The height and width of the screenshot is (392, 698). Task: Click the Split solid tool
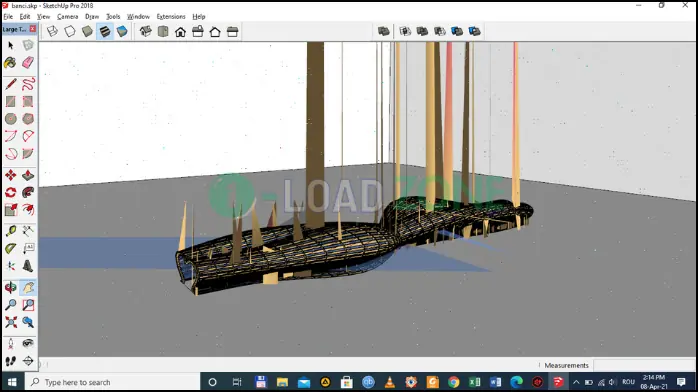[475, 31]
